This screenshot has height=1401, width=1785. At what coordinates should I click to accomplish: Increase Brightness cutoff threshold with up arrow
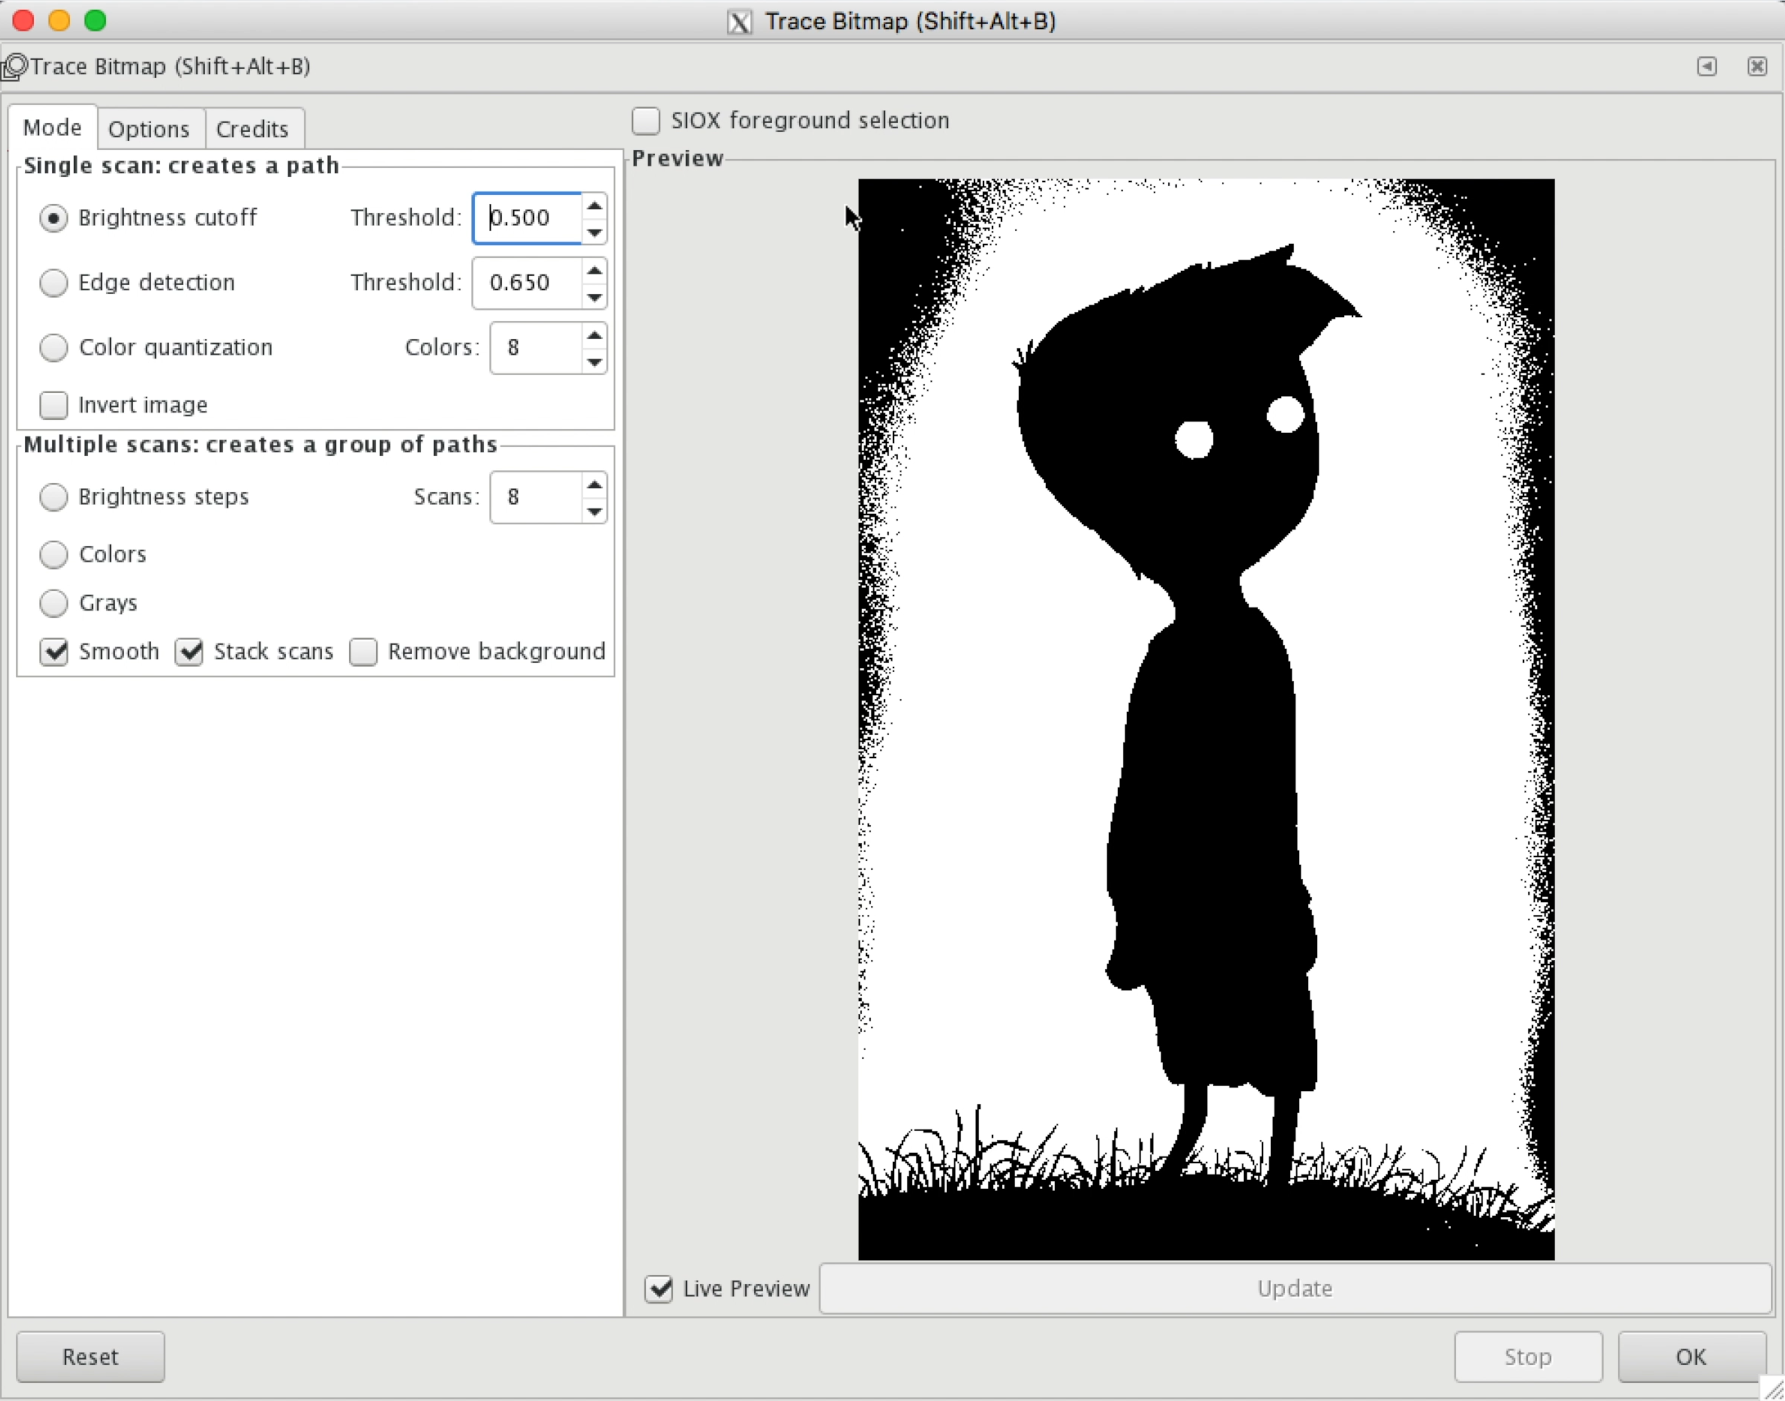pyautogui.click(x=595, y=205)
